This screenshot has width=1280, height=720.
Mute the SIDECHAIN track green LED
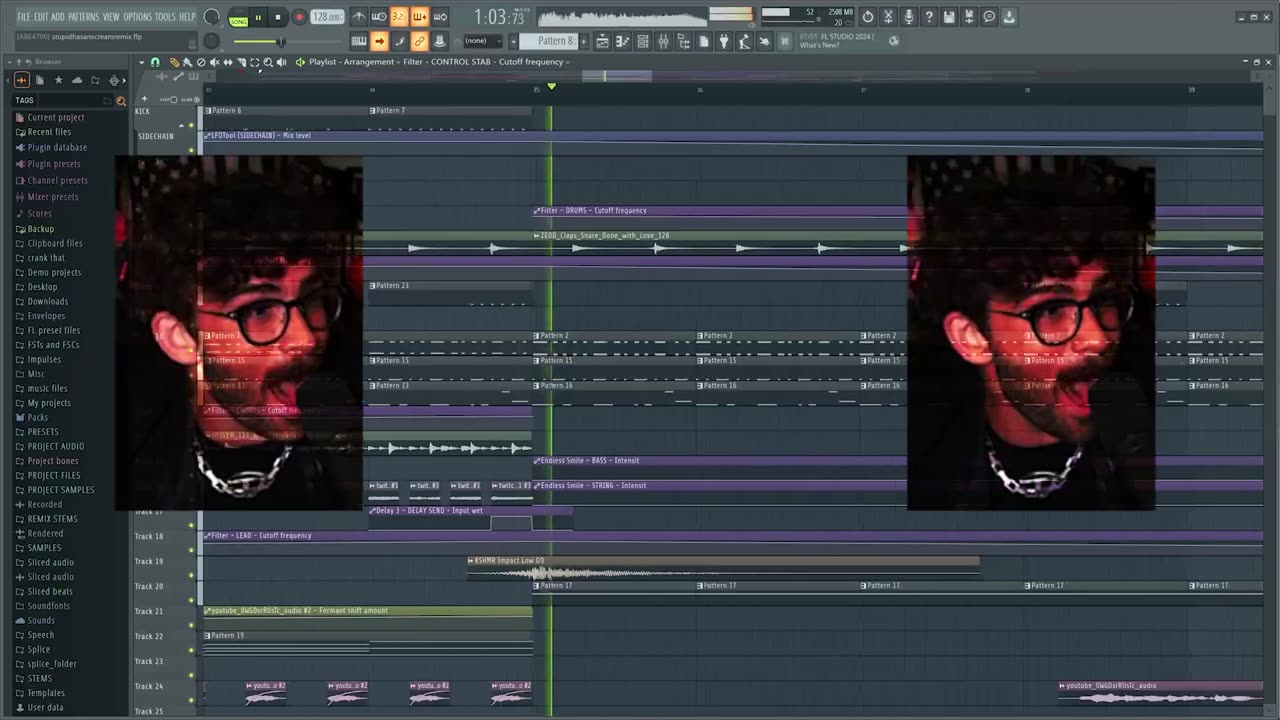pos(191,150)
